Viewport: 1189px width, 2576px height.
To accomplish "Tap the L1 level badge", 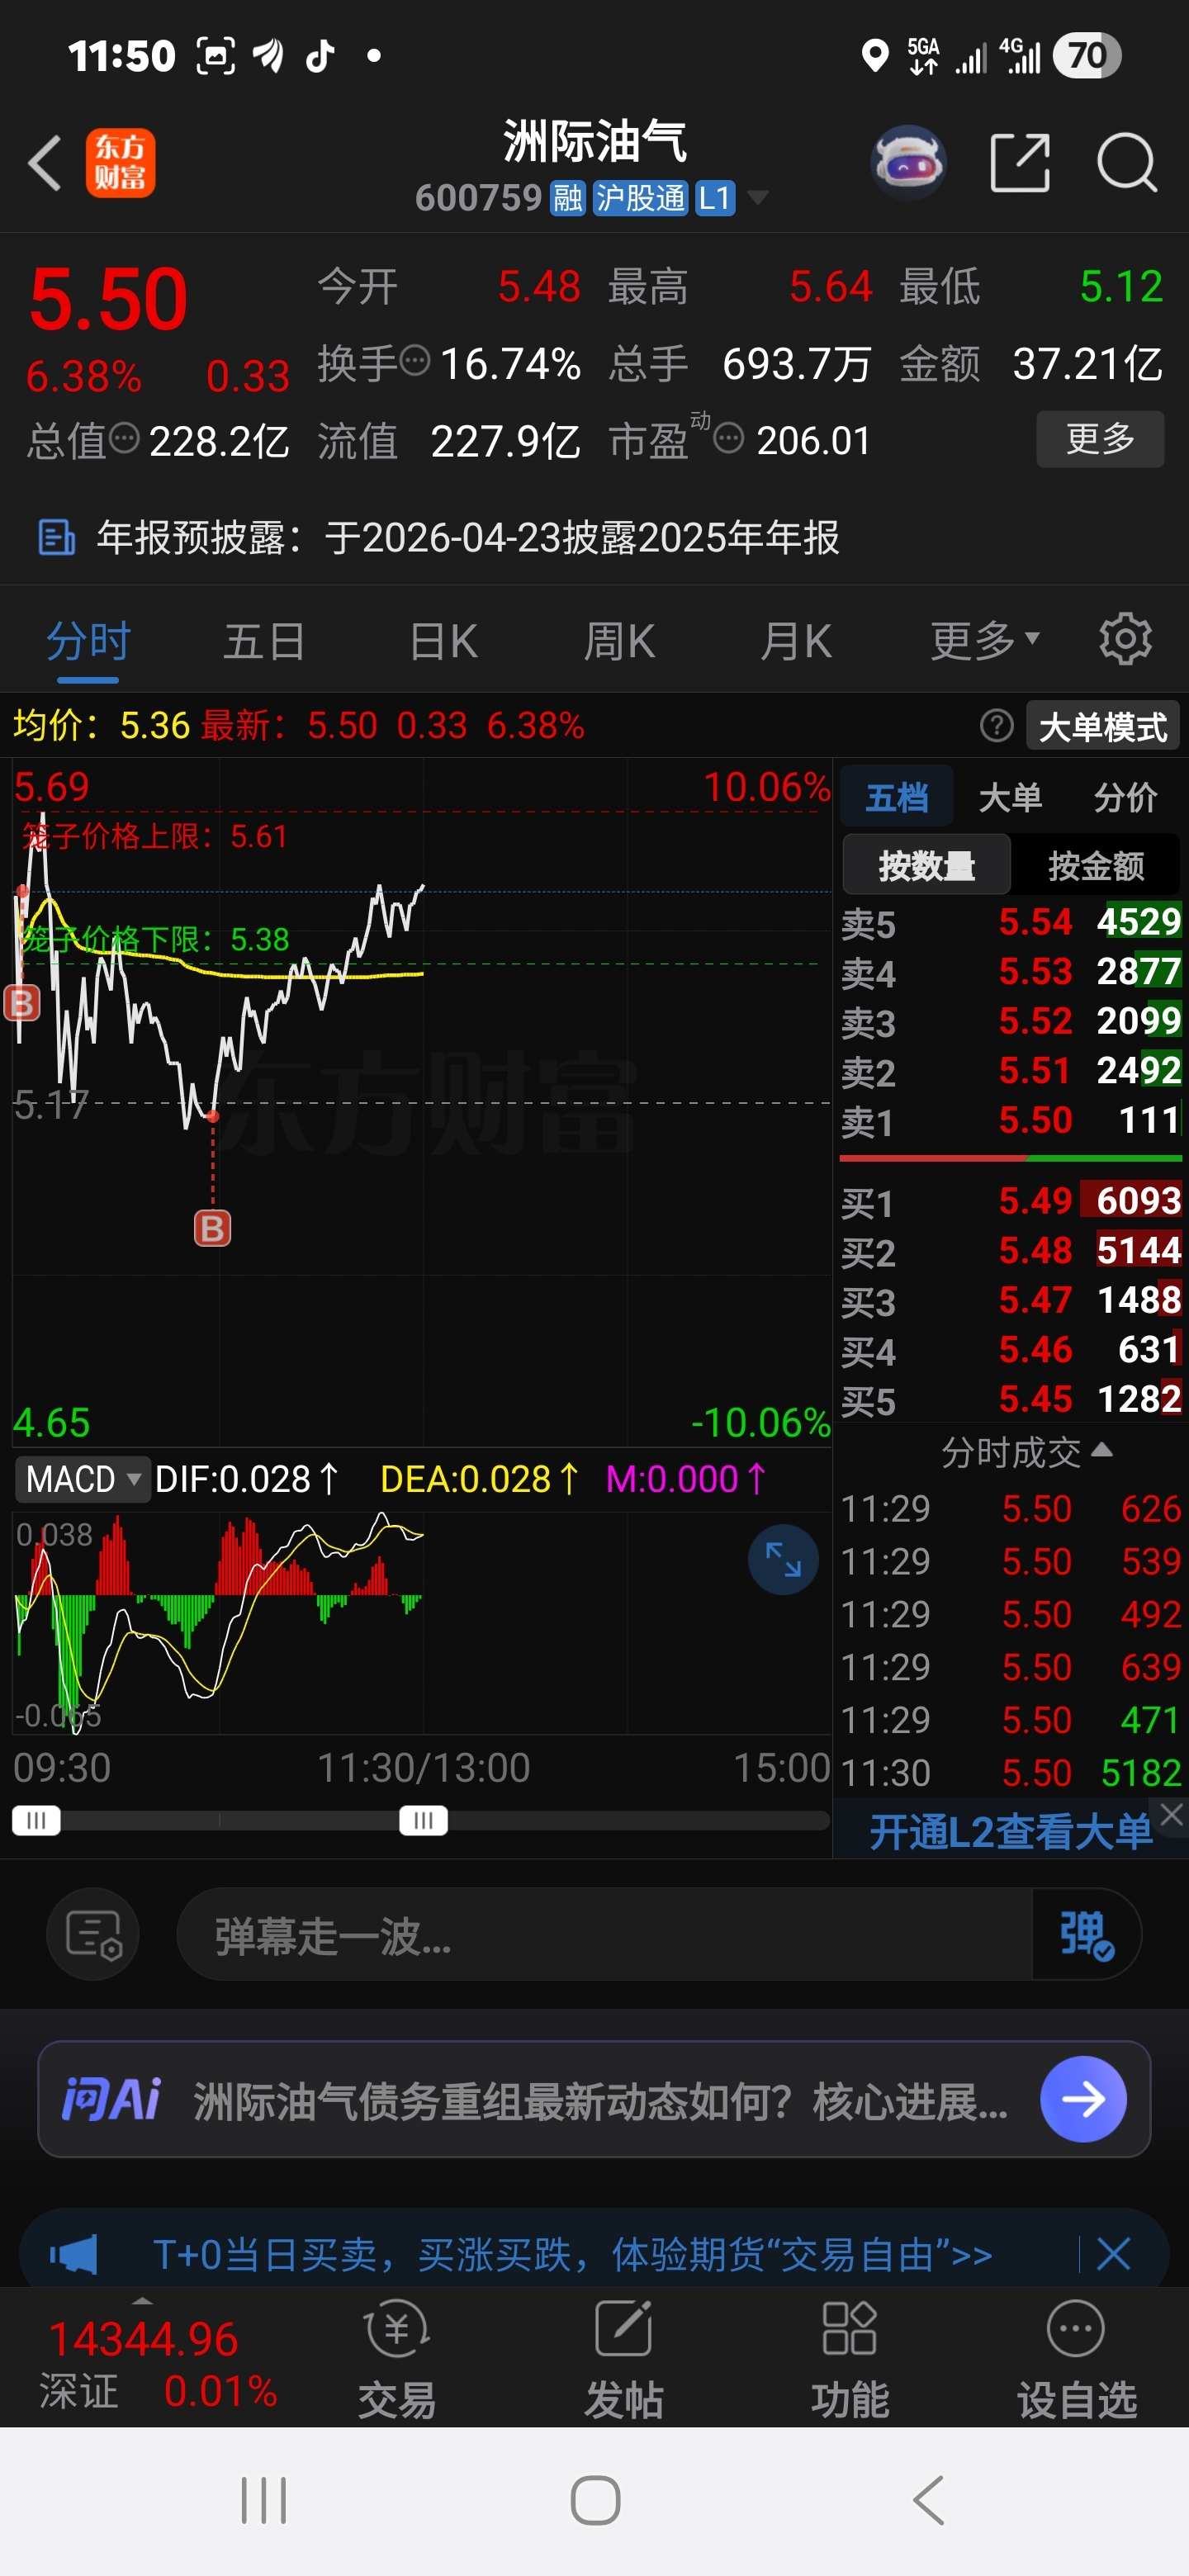I will pyautogui.click(x=715, y=198).
